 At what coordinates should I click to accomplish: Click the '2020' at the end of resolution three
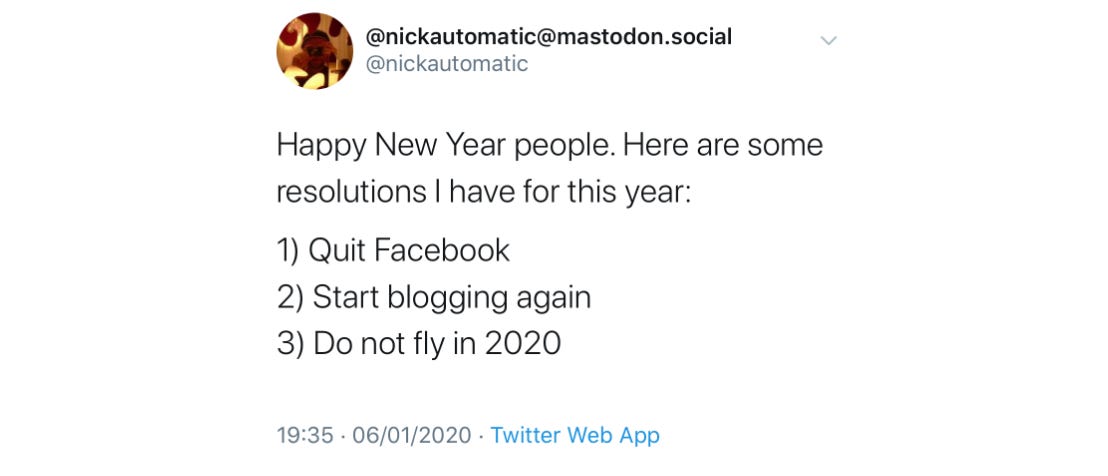tap(523, 344)
